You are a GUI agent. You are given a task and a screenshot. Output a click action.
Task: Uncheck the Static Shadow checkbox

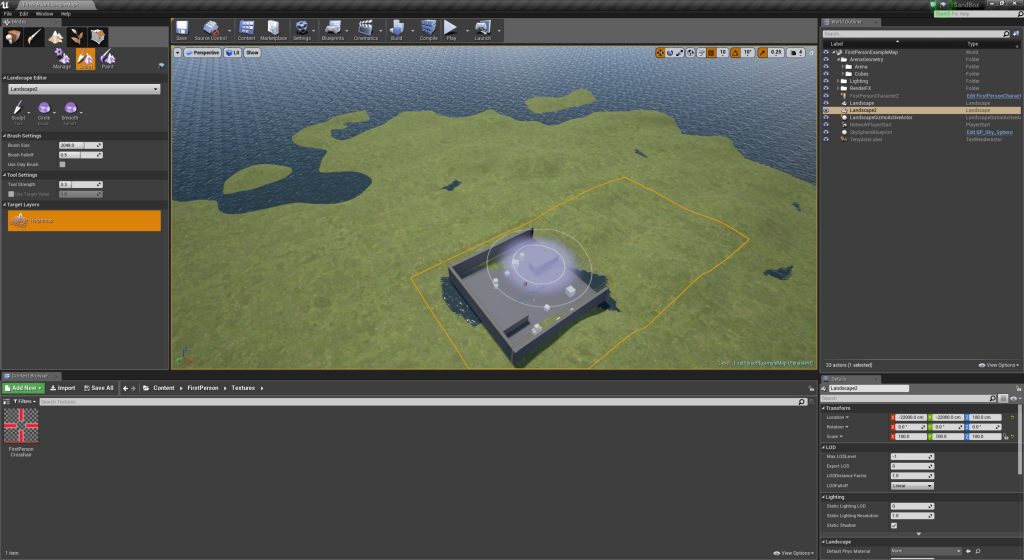(894, 525)
